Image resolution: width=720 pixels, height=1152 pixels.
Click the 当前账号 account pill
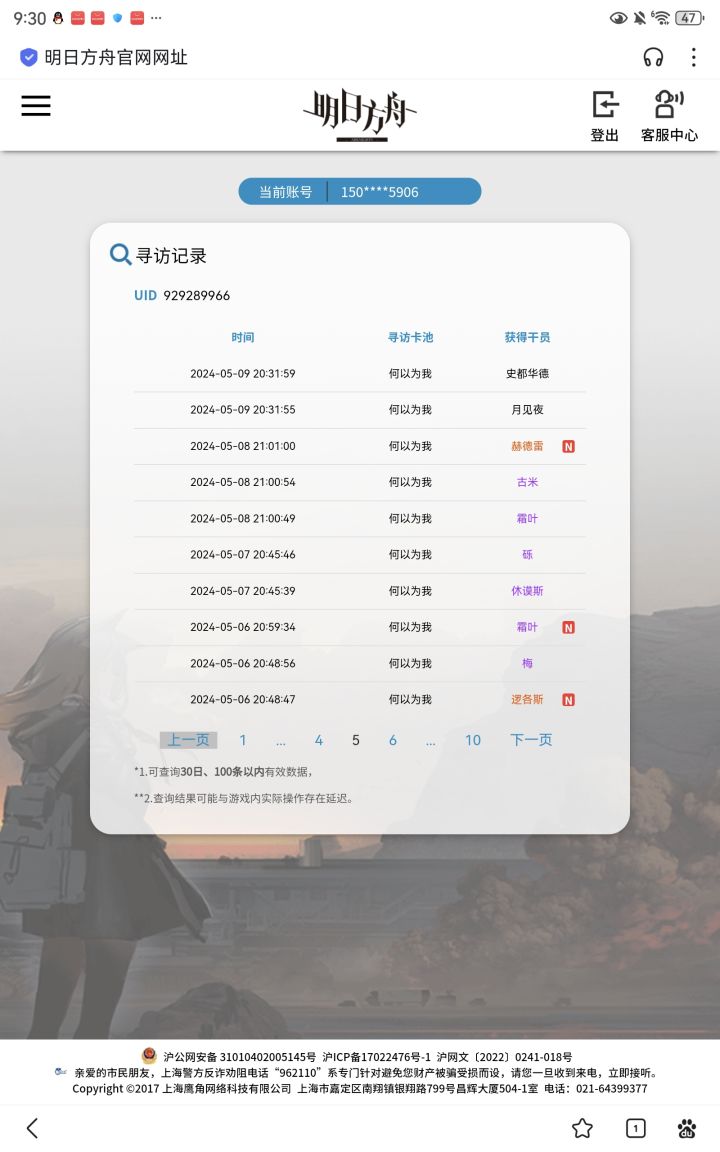[x=359, y=192]
